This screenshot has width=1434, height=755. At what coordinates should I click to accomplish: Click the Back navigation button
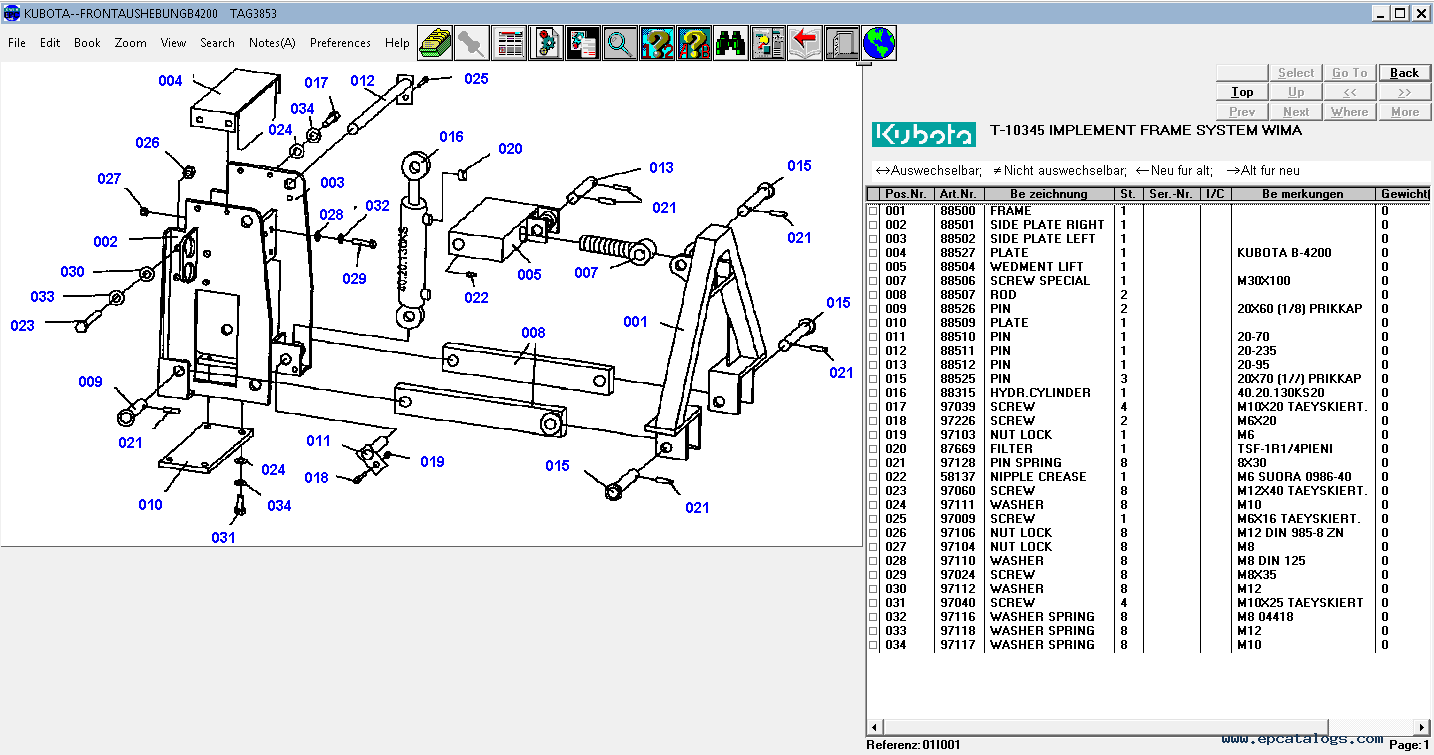[x=1404, y=73]
